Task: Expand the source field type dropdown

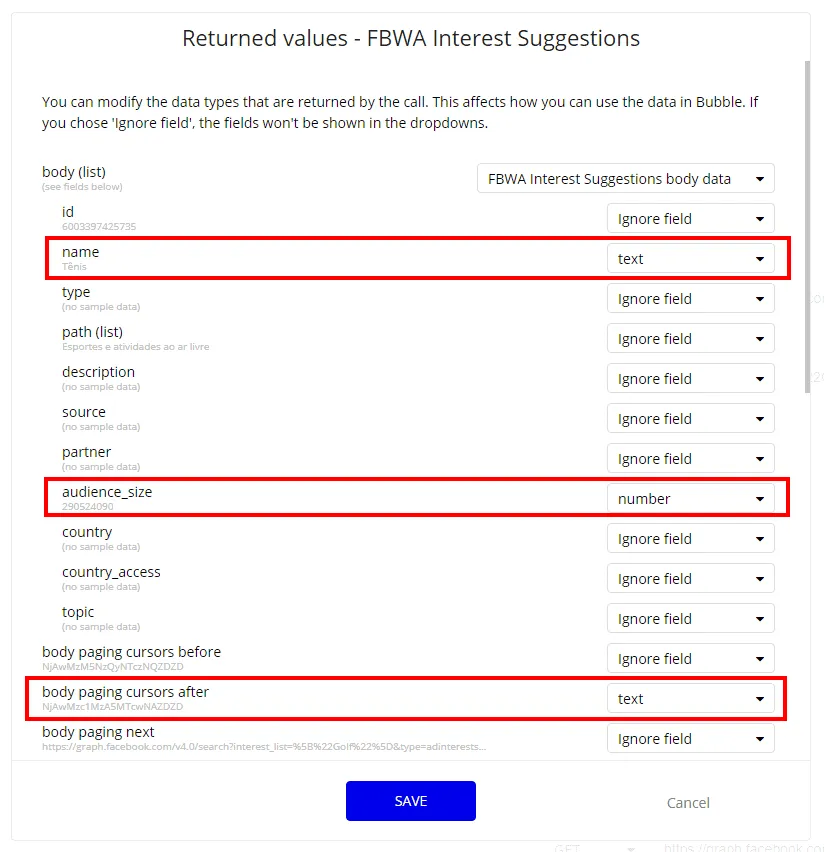Action: [690, 419]
